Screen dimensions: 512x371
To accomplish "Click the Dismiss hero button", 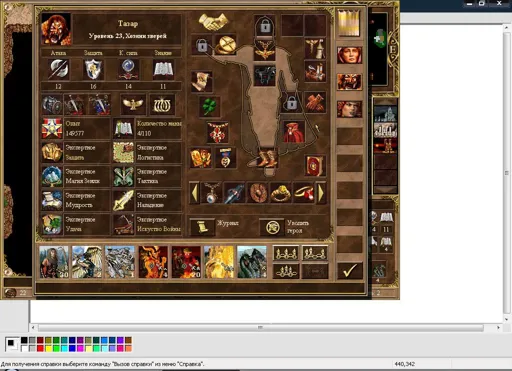I will tap(272, 227).
